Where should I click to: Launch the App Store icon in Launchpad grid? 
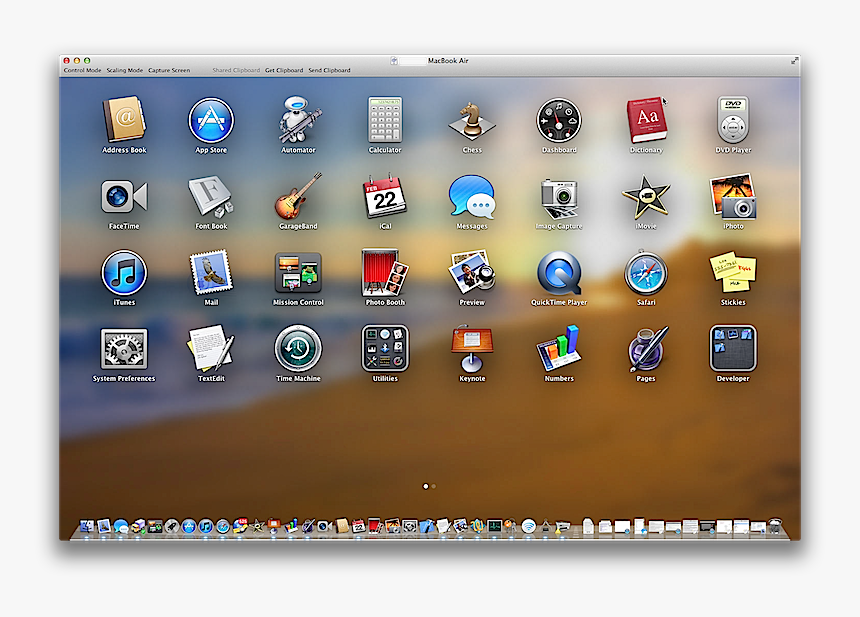211,120
